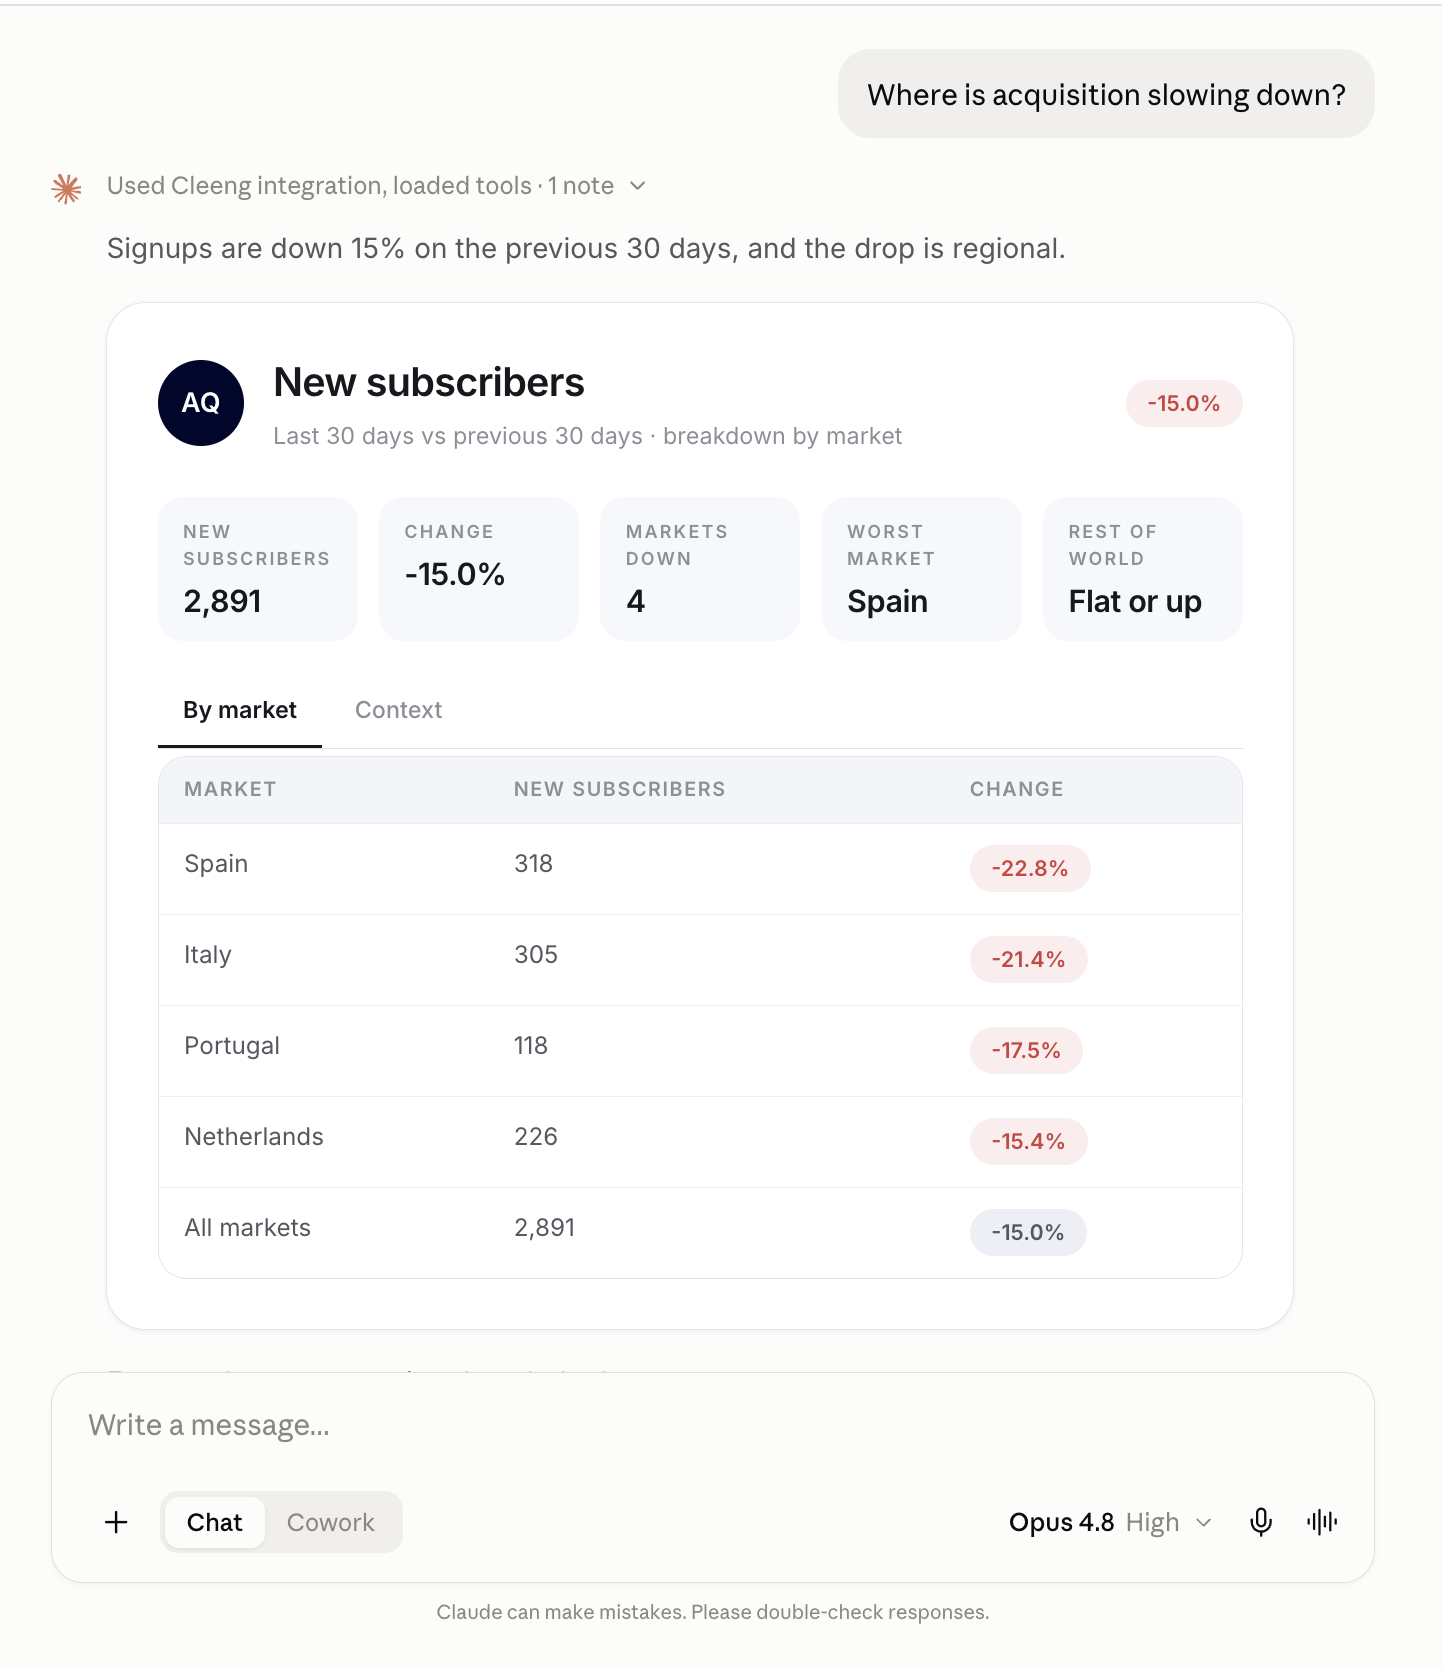Click the Change column header

pos(1016,789)
